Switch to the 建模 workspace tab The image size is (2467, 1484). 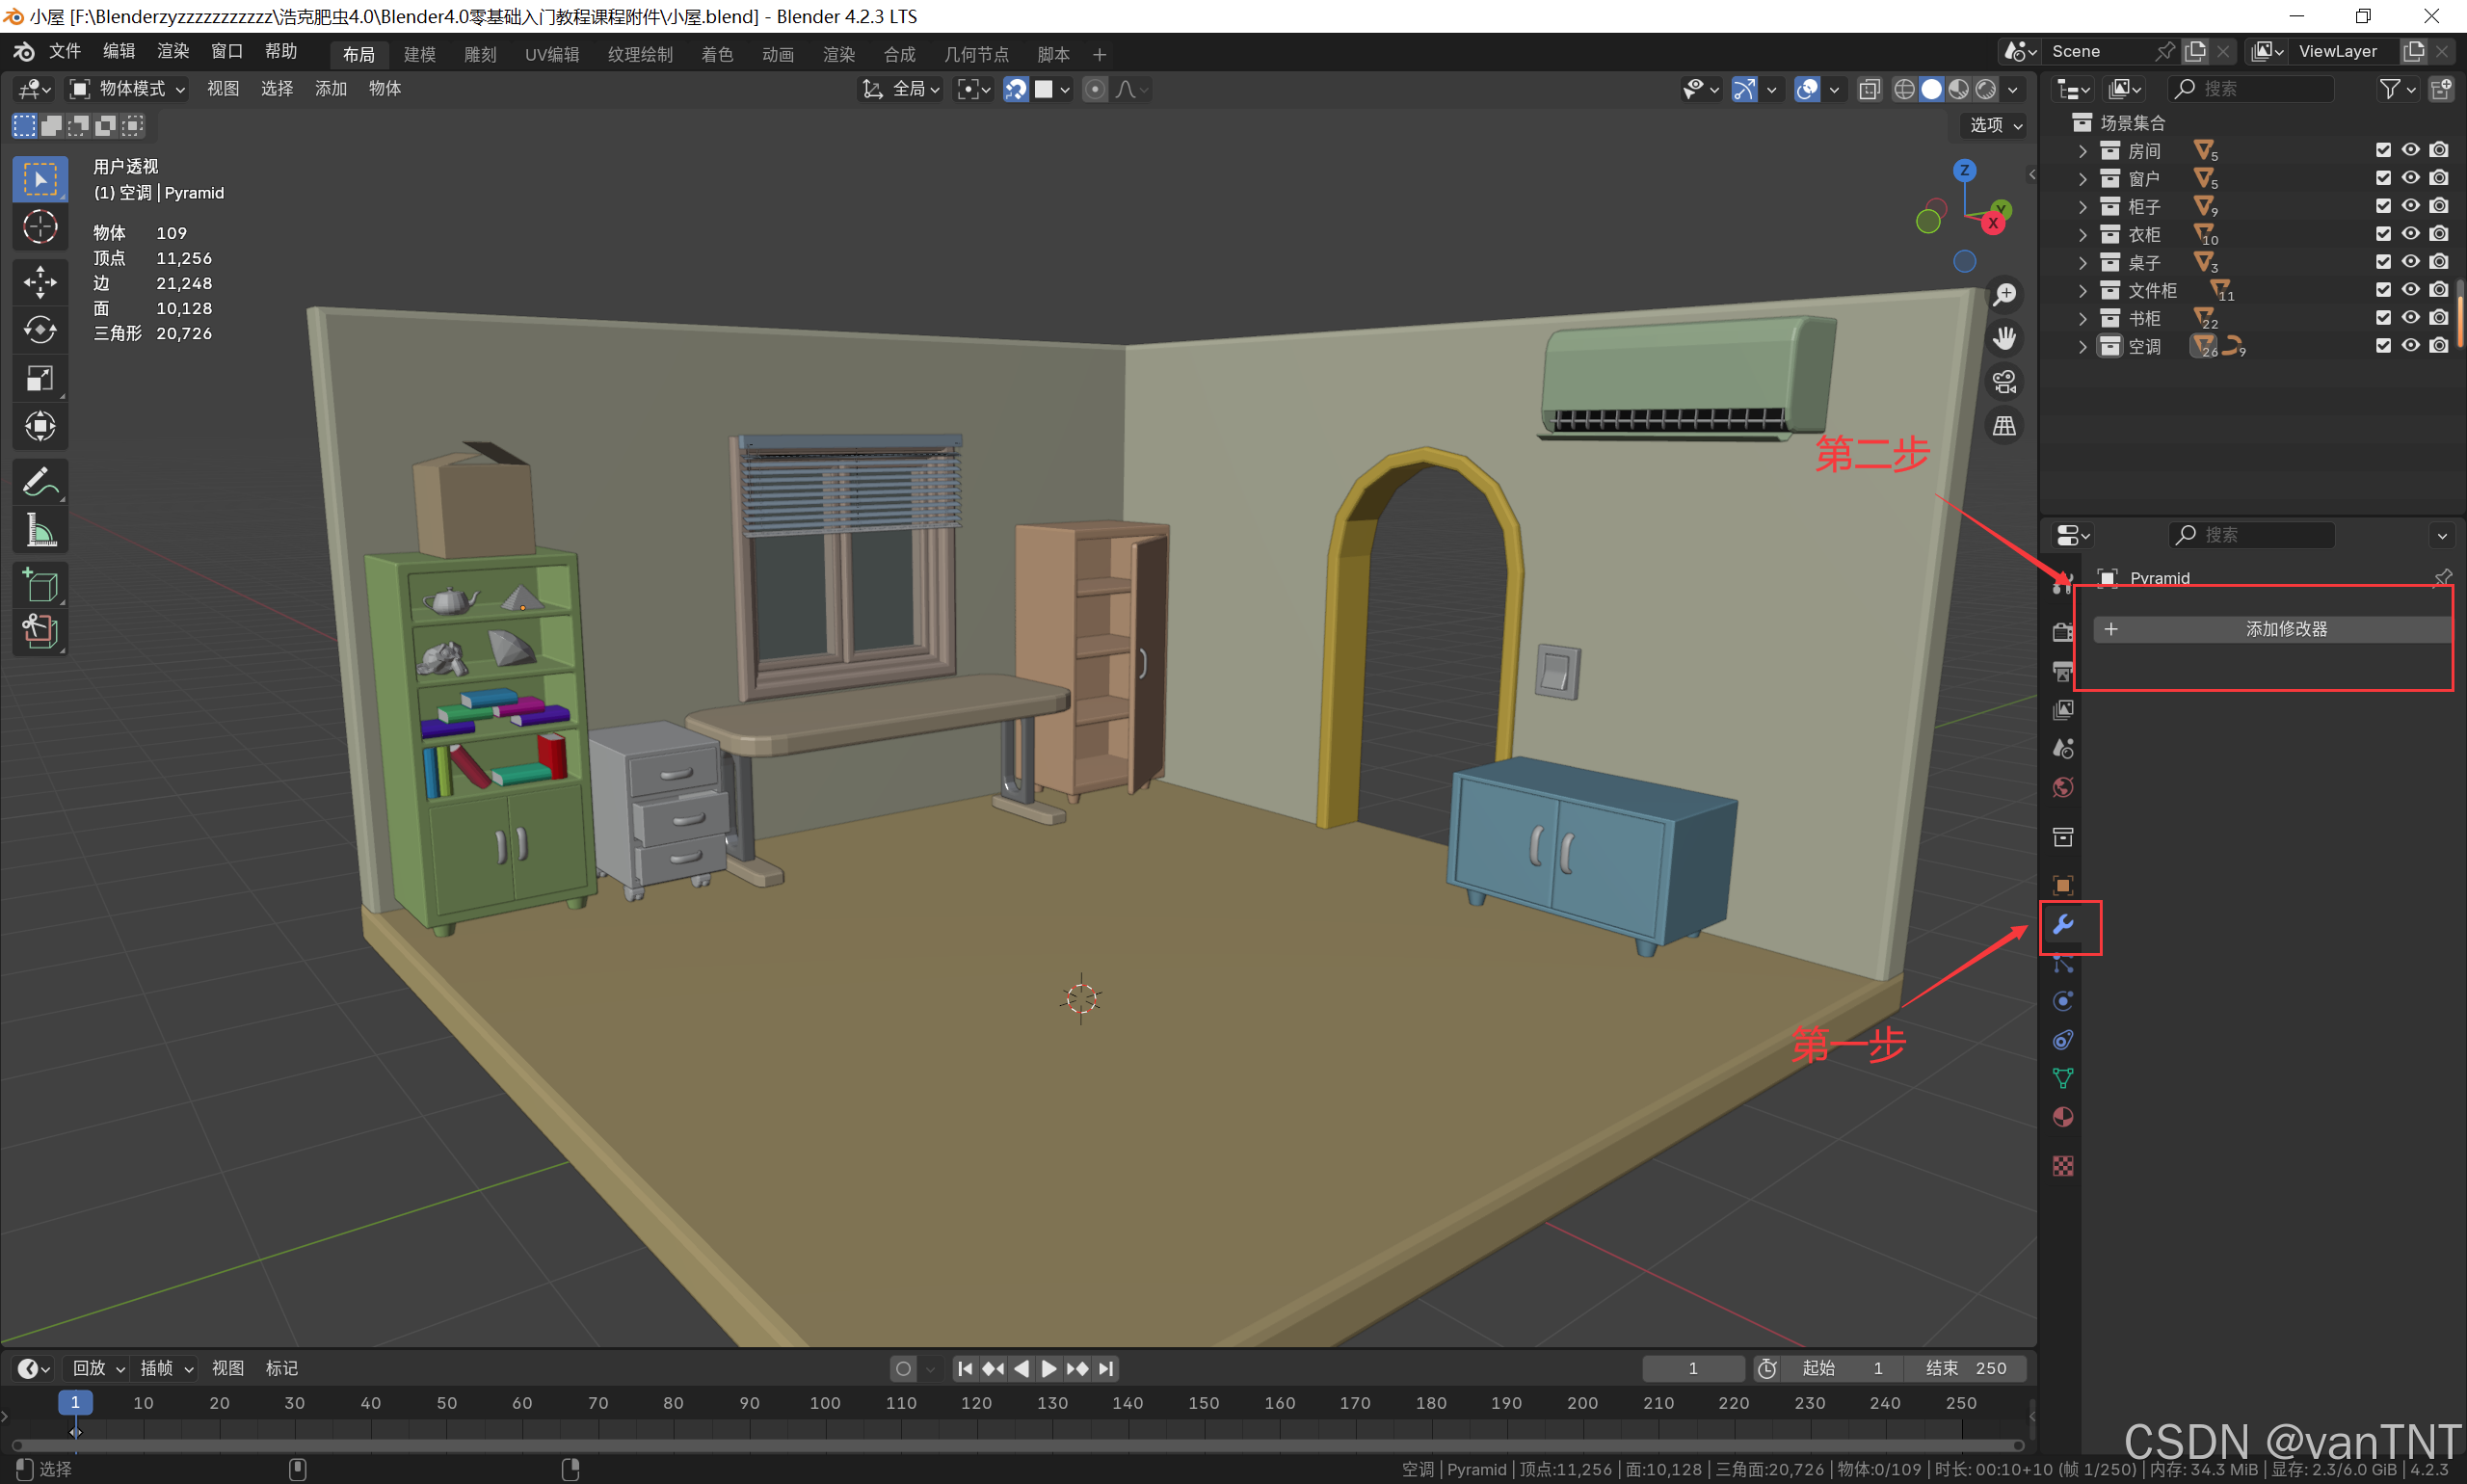point(419,54)
